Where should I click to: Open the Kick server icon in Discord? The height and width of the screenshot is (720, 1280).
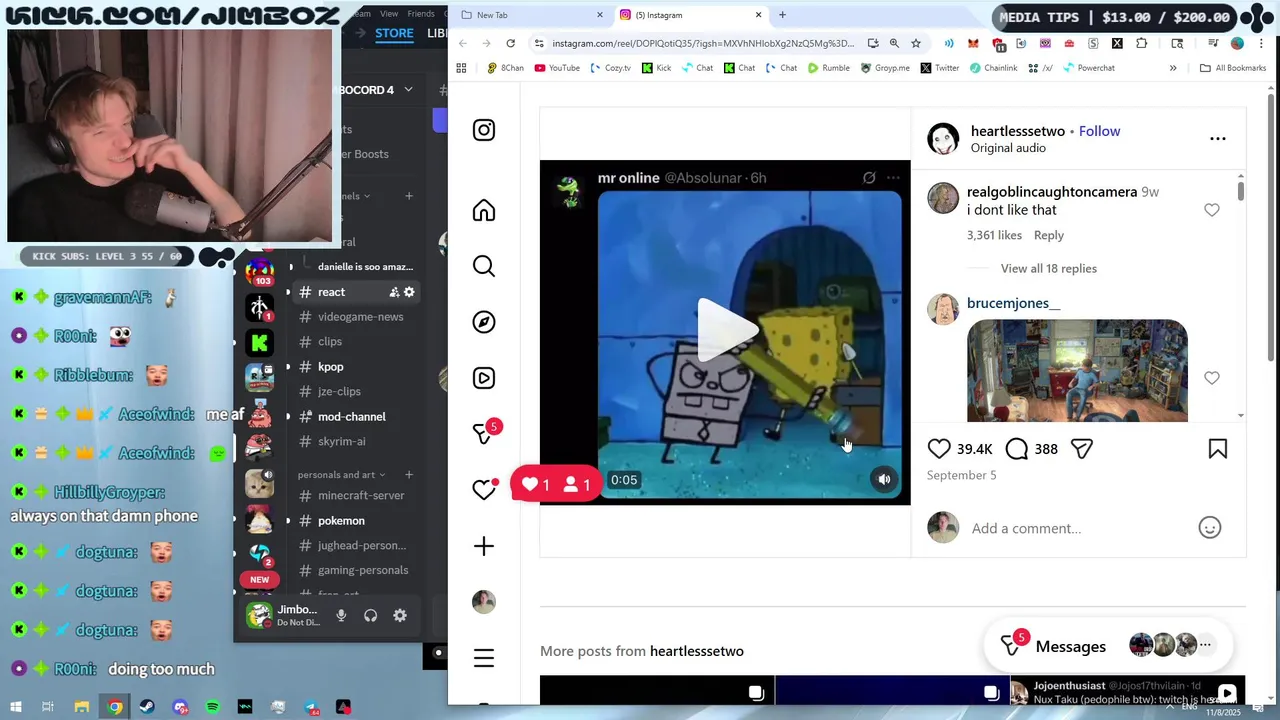(260, 343)
